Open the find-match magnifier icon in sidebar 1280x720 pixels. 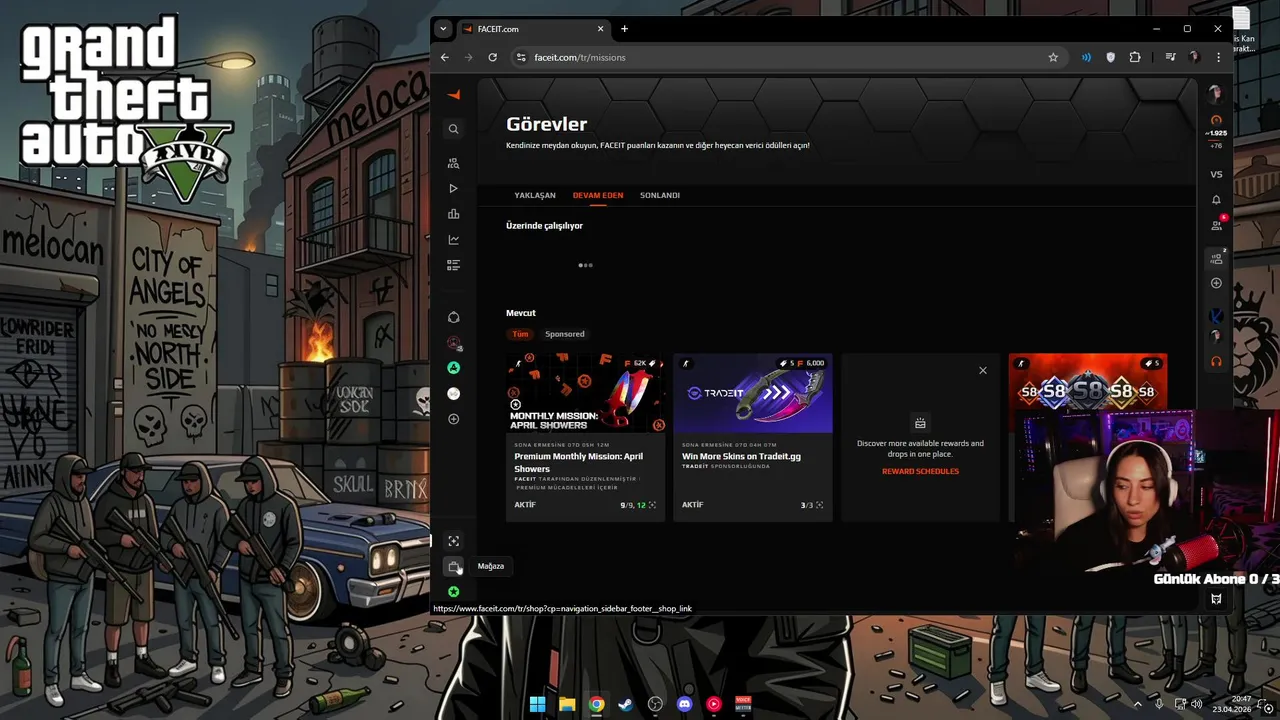click(453, 163)
